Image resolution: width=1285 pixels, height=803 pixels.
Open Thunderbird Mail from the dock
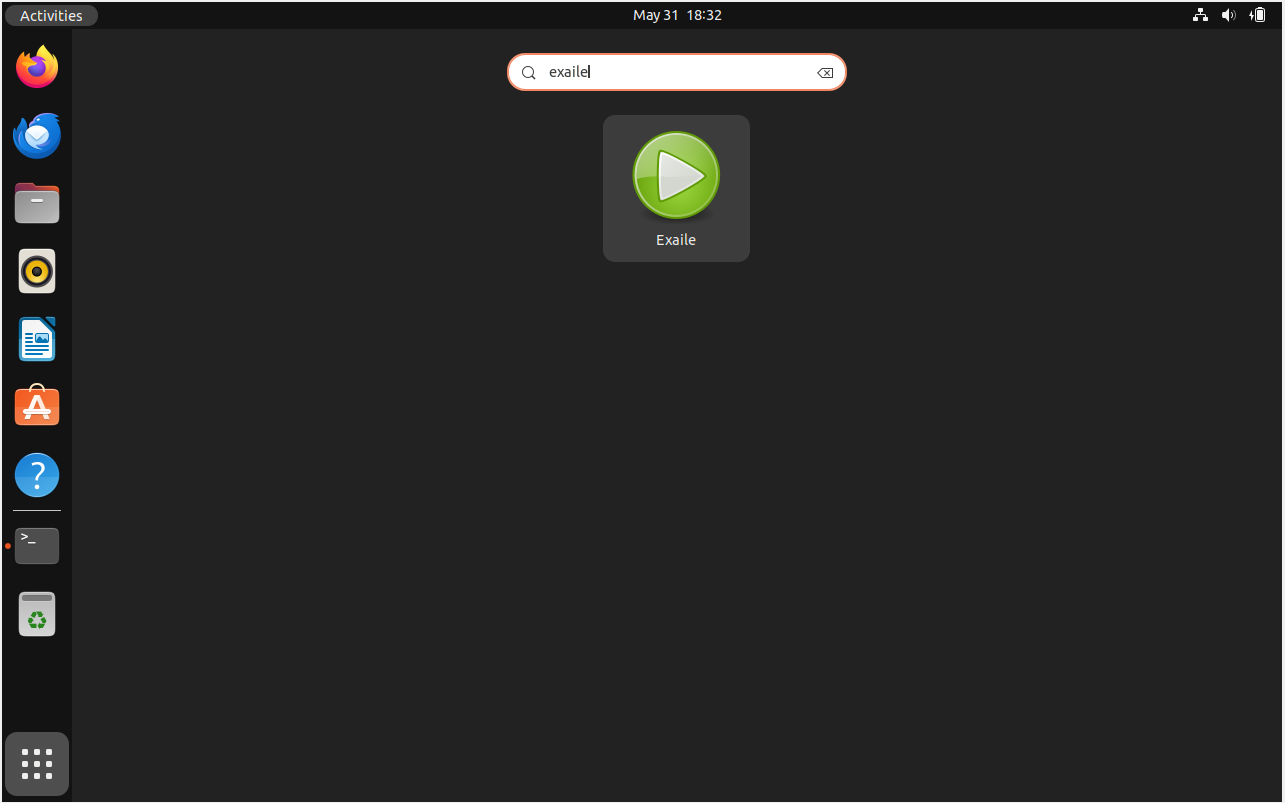[x=37, y=135]
